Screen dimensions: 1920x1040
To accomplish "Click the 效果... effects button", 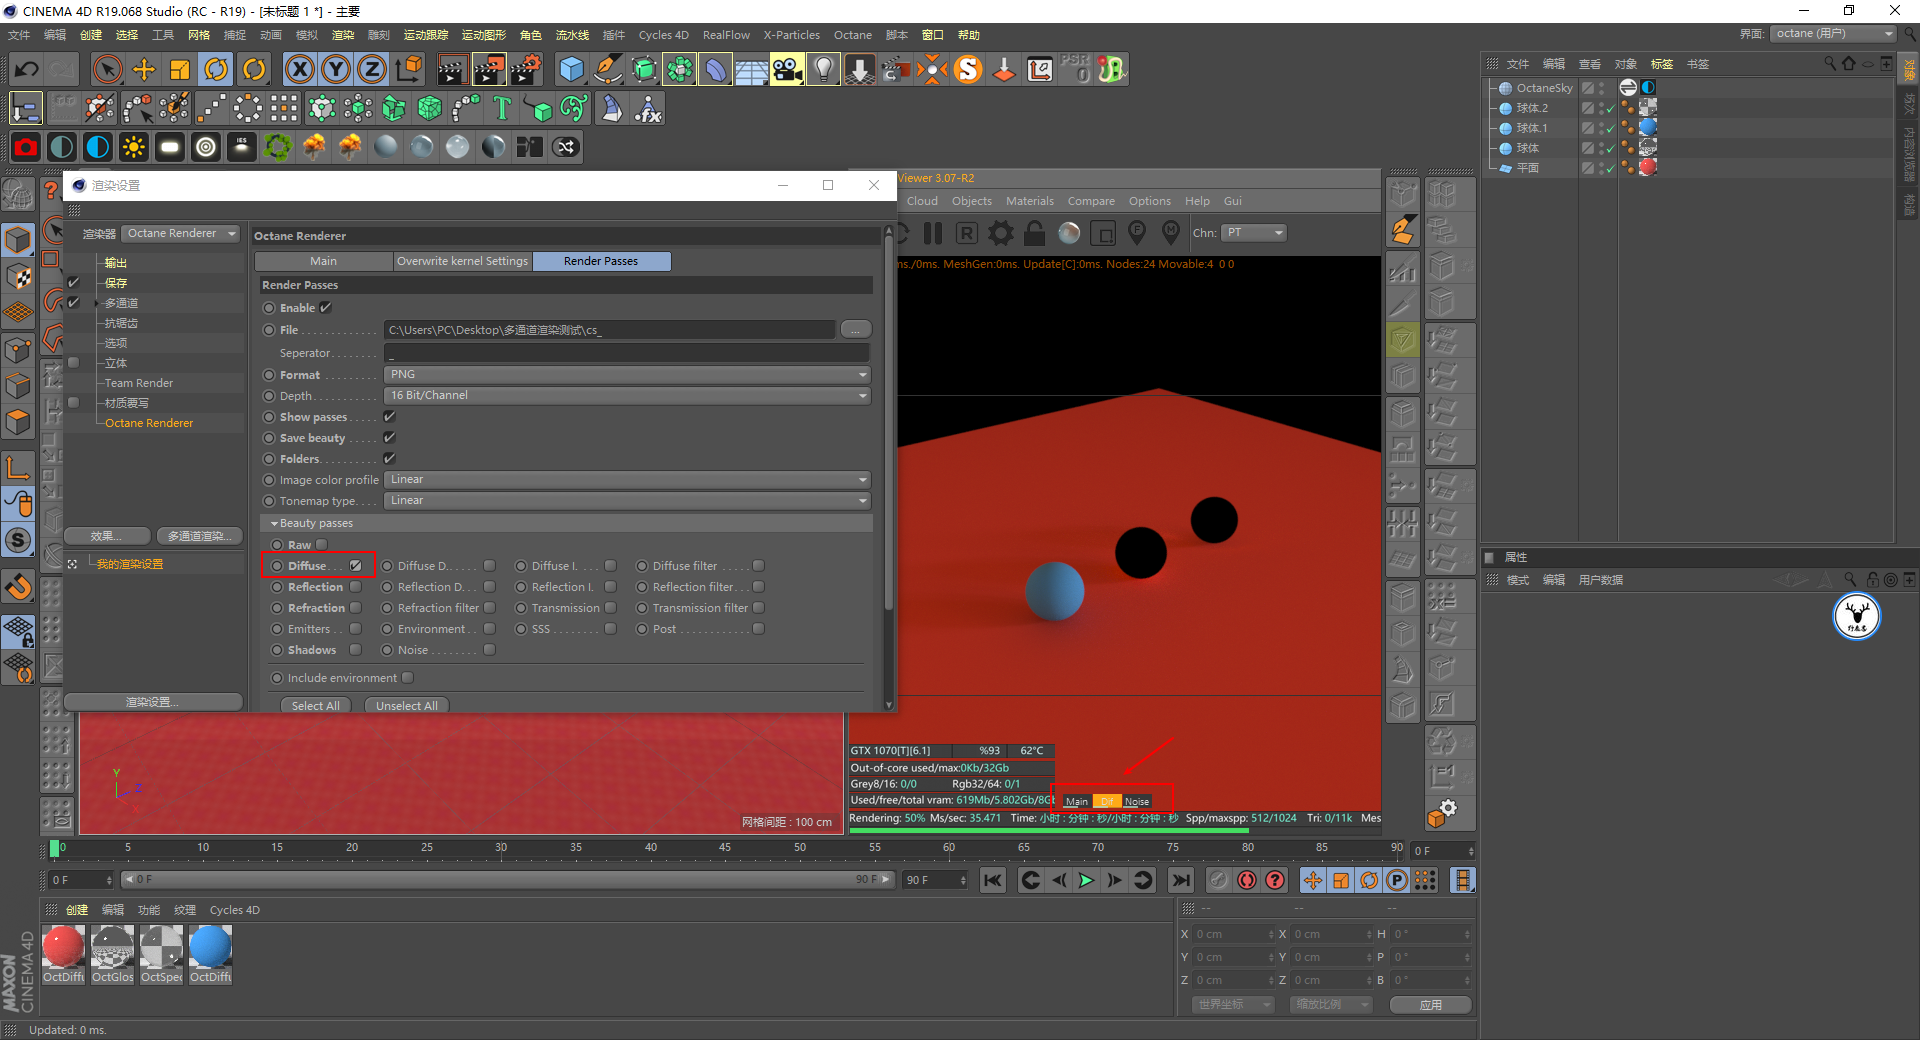I will click(106, 536).
